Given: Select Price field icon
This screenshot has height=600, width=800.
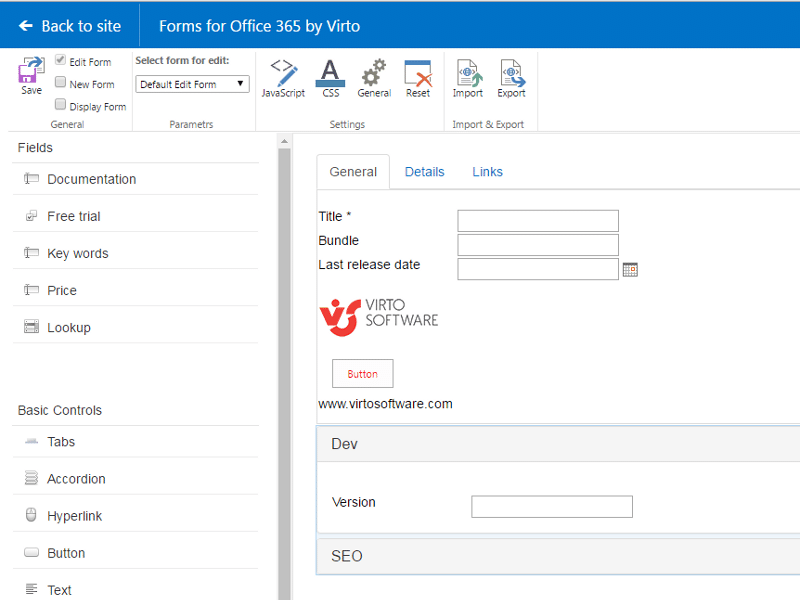Looking at the screenshot, I should point(31,290).
